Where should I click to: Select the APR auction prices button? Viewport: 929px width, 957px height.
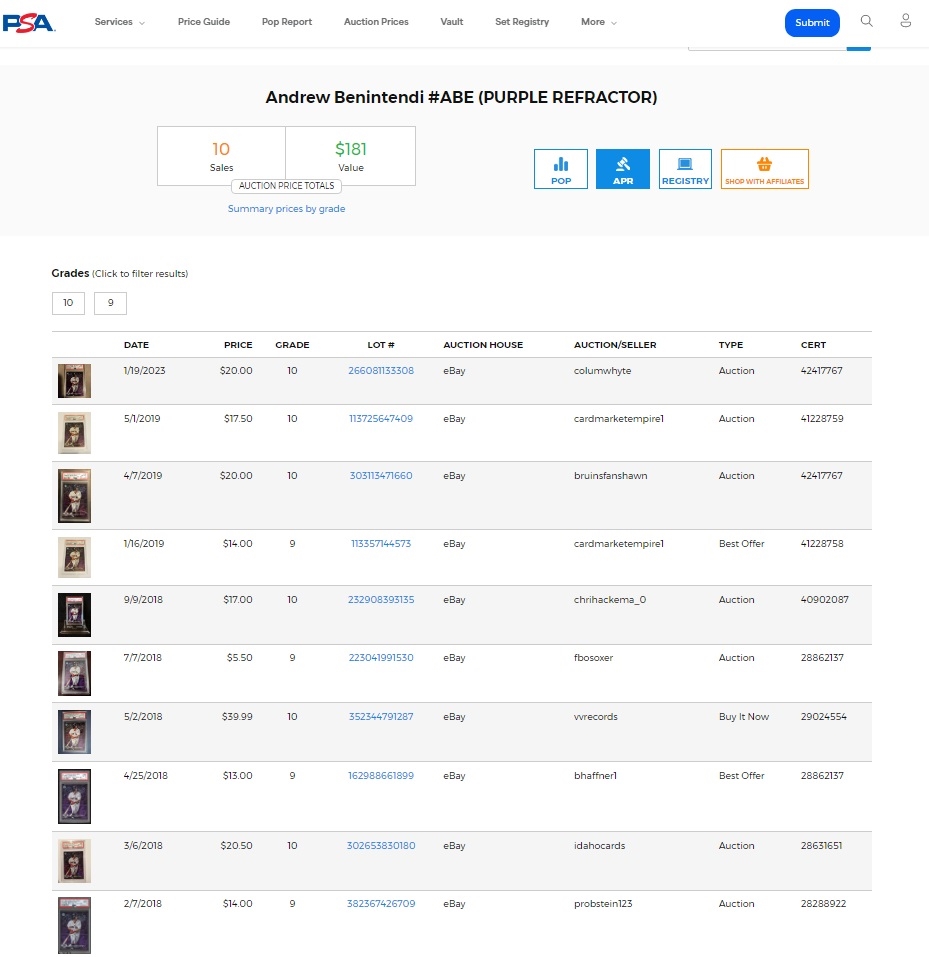pos(623,169)
